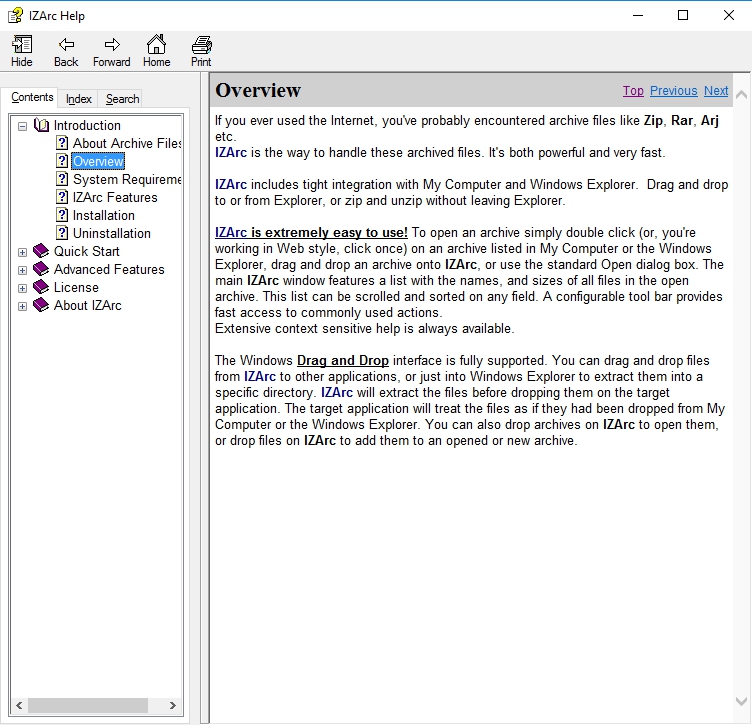Collapse the Introduction tree node

[x=22, y=126]
